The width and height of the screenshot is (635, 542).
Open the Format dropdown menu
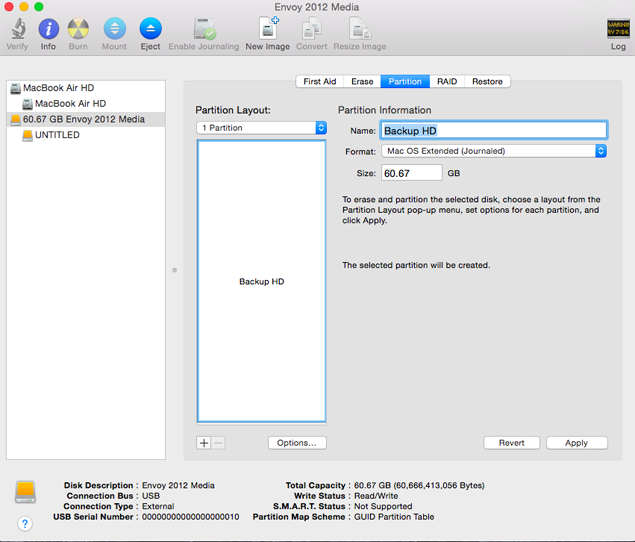[x=494, y=151]
